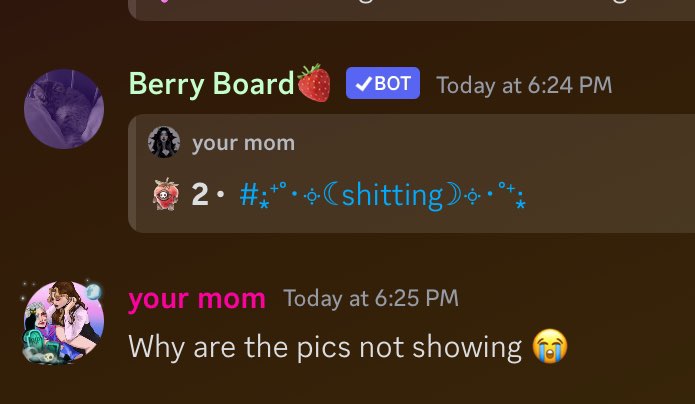
Task: Click the moon decoration on your mom's avatar
Action: click(94, 291)
